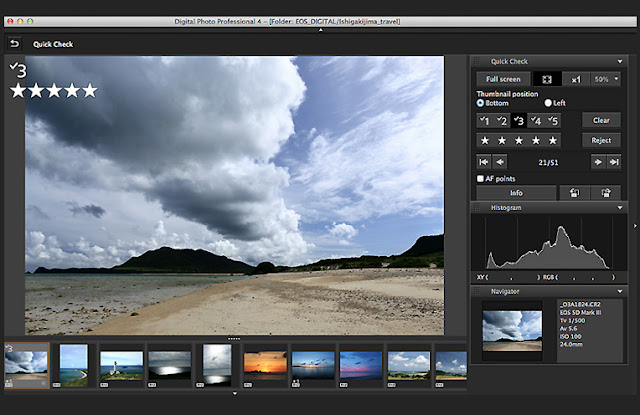Open the Info button

(x=516, y=193)
